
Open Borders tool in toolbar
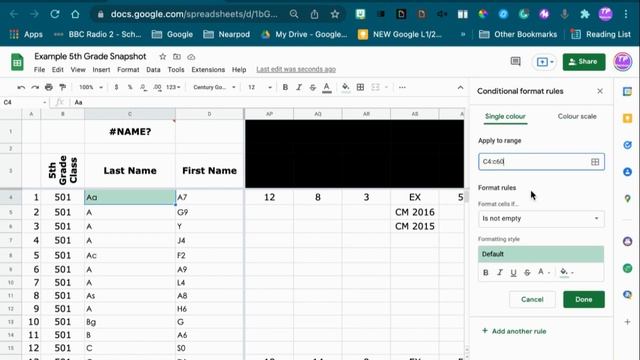[360, 87]
